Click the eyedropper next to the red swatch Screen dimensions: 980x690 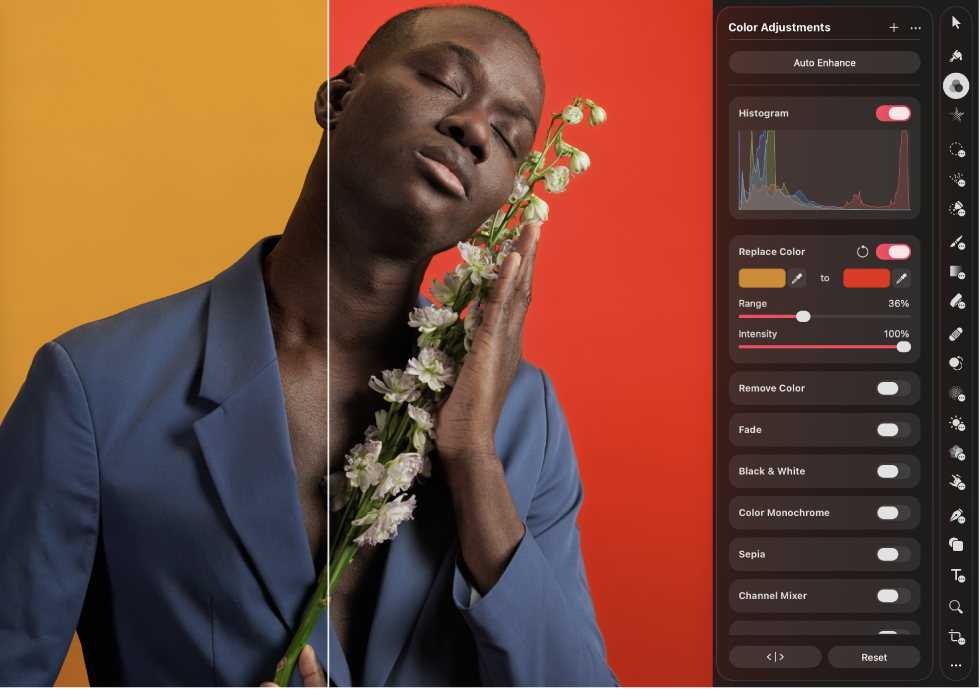(x=903, y=277)
